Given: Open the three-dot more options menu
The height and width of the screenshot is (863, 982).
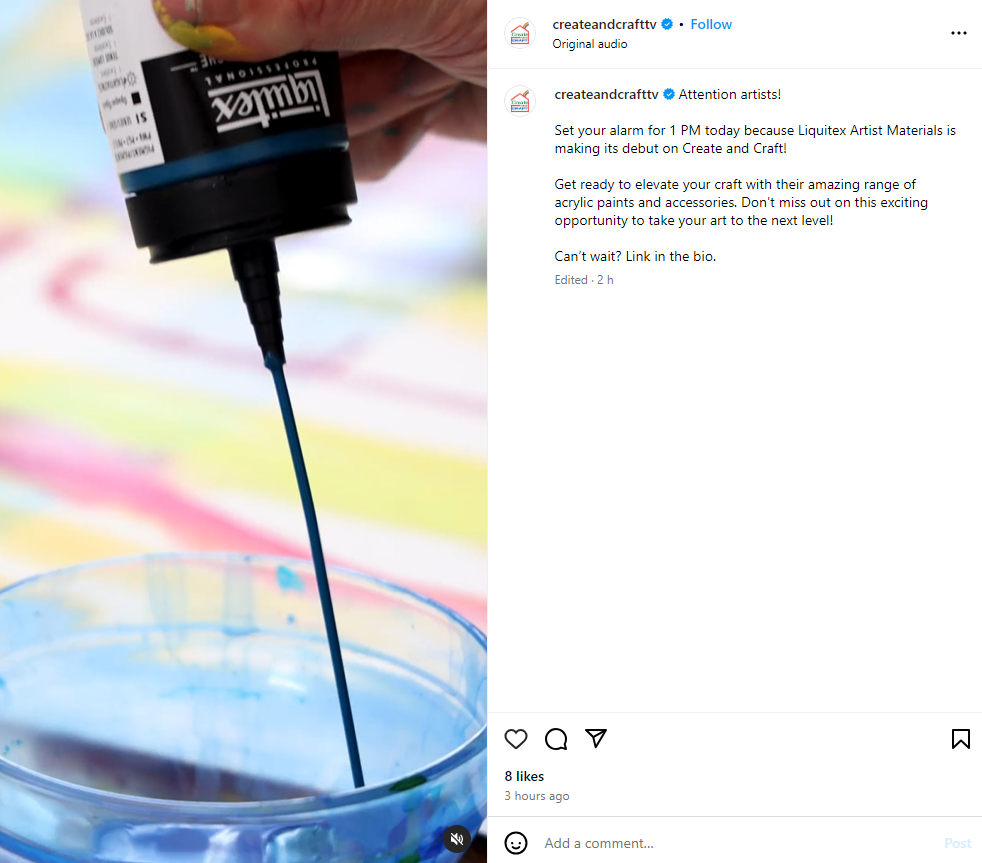Looking at the screenshot, I should [x=958, y=33].
